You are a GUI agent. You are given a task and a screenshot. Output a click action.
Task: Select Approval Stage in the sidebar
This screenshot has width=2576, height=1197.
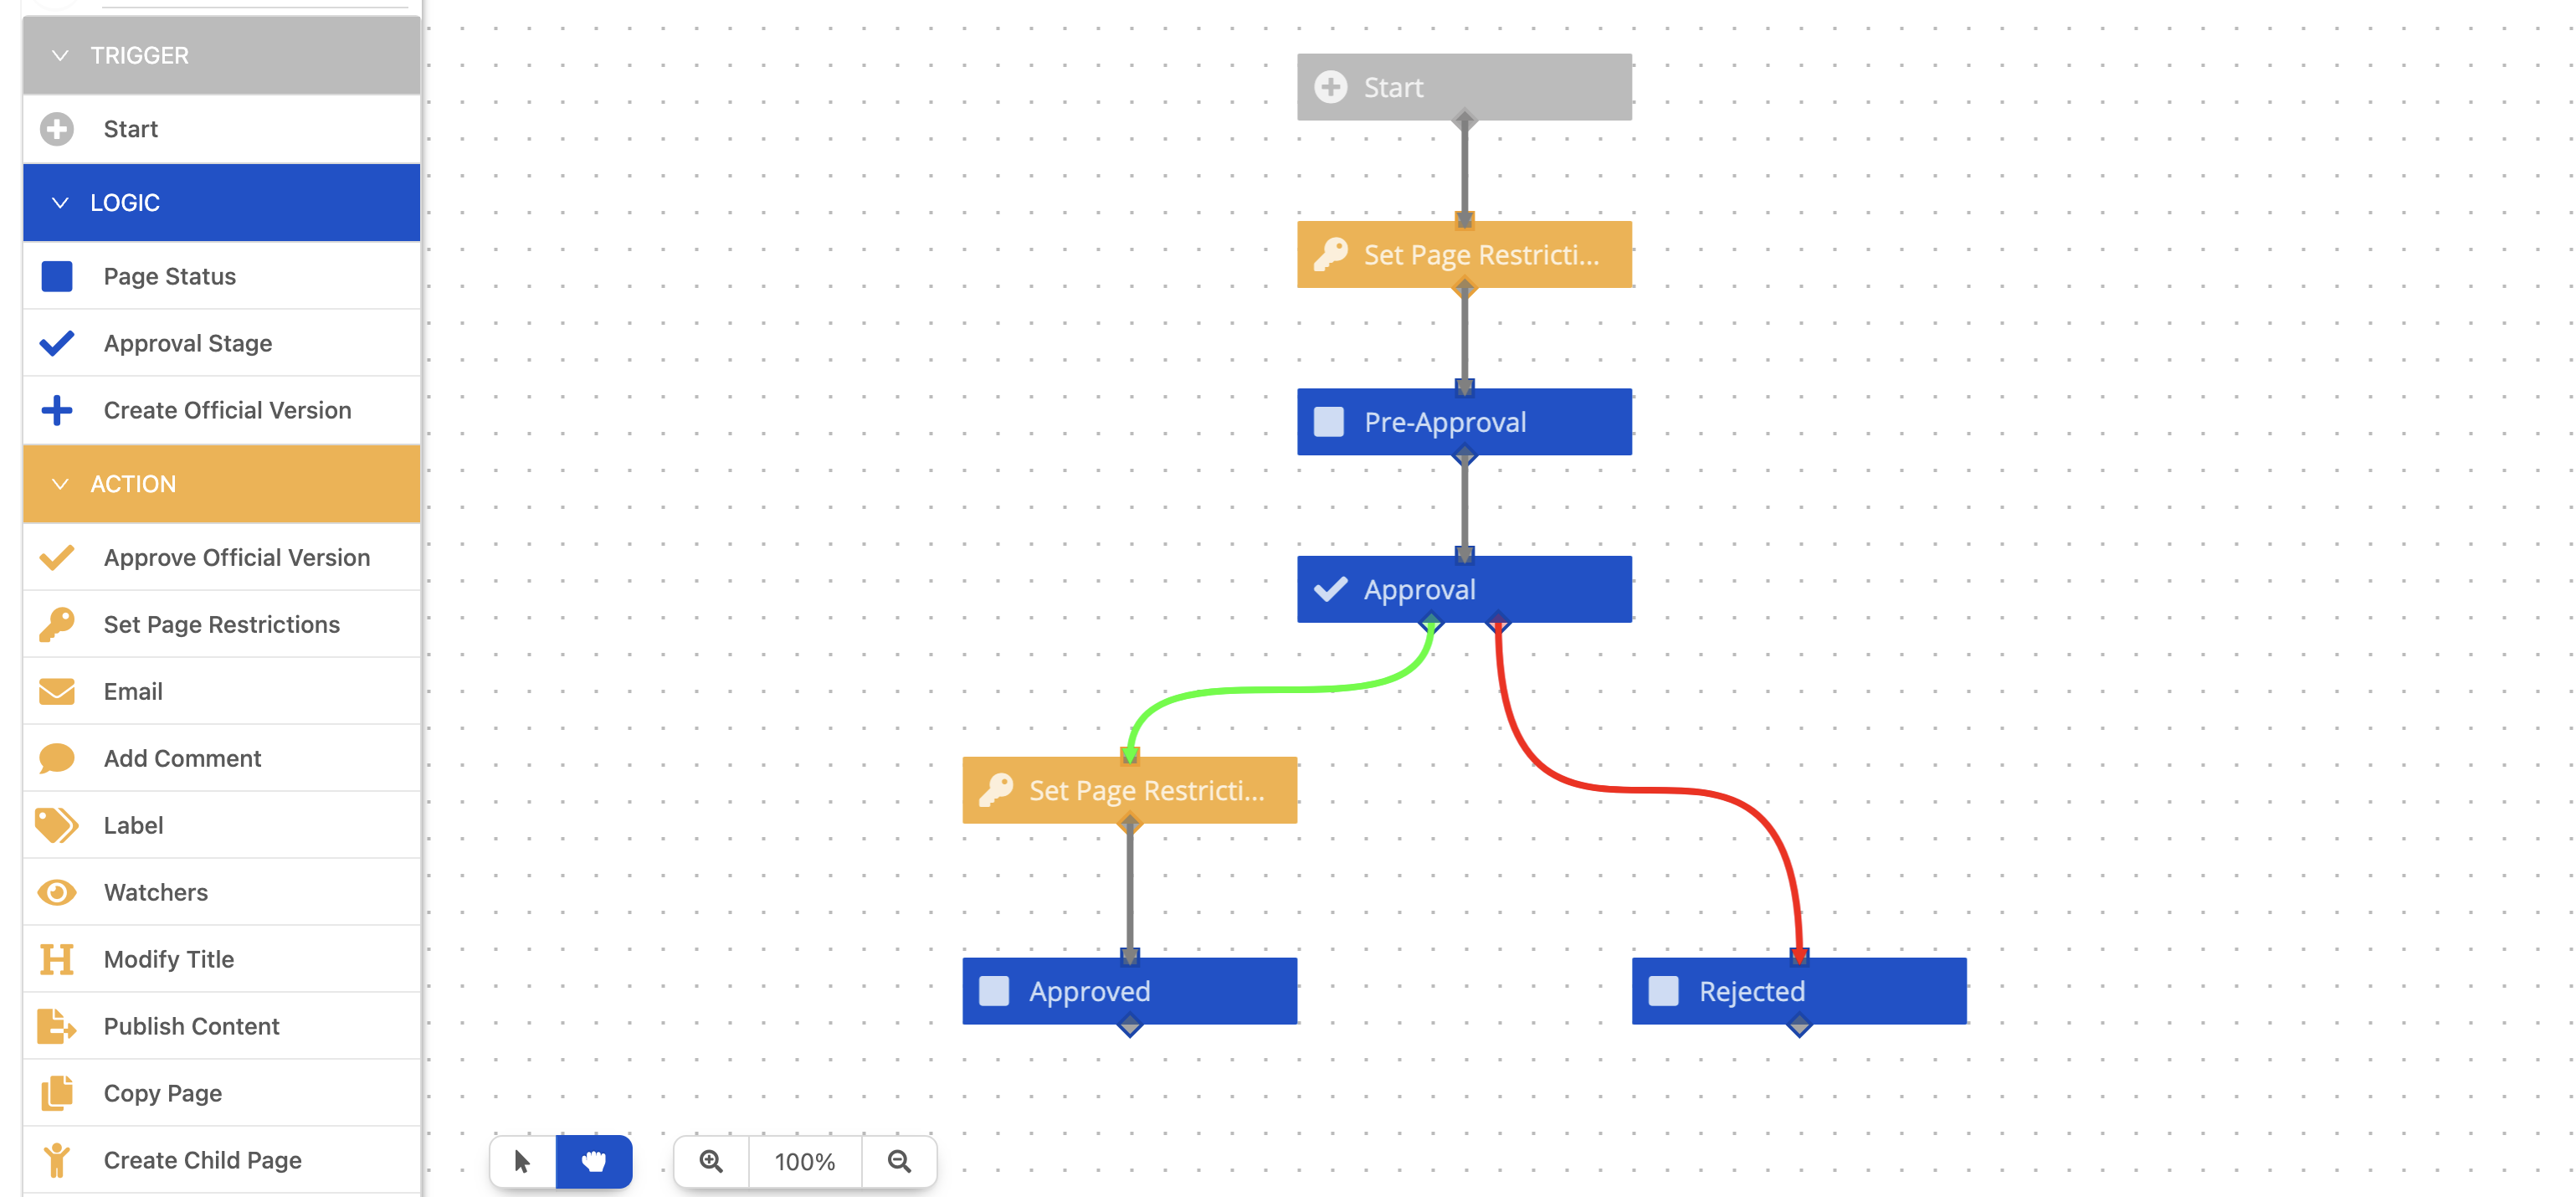pyautogui.click(x=188, y=343)
